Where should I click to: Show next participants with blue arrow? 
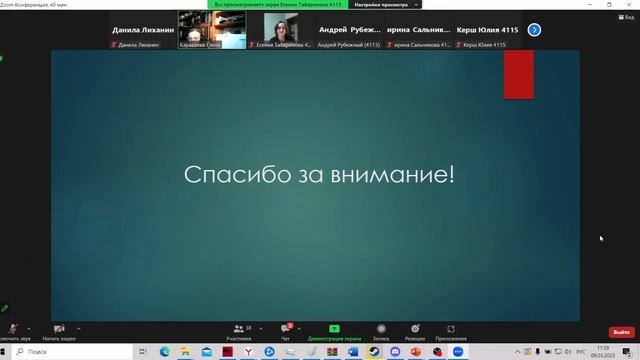534,30
